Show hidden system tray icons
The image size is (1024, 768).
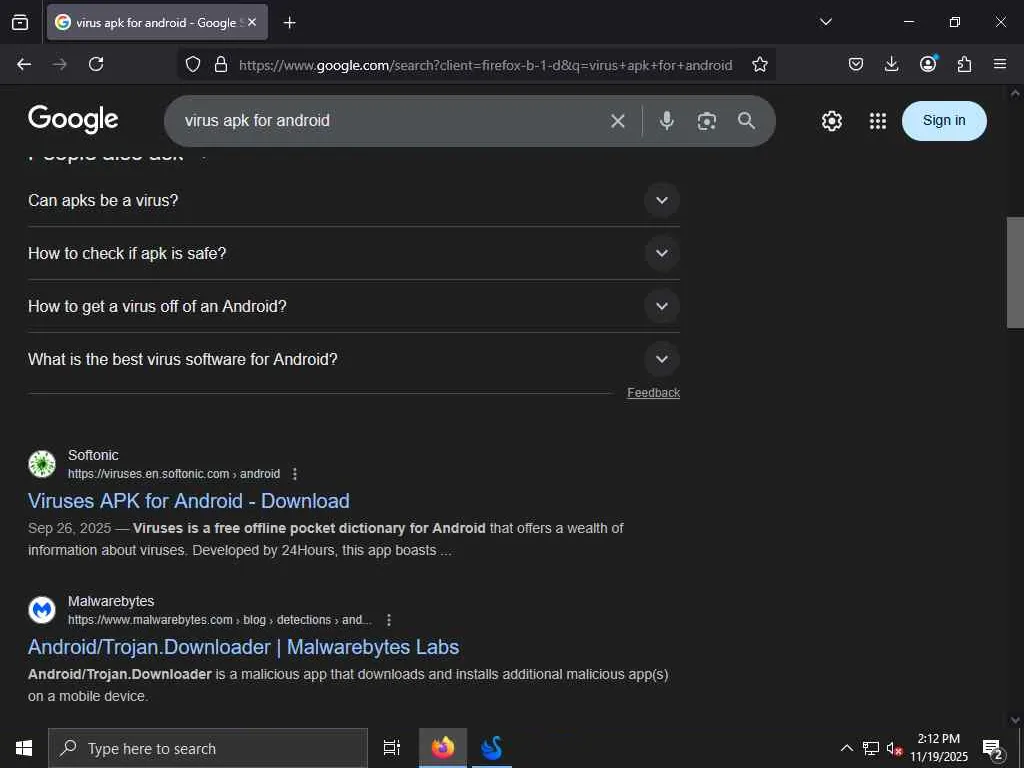click(x=846, y=748)
